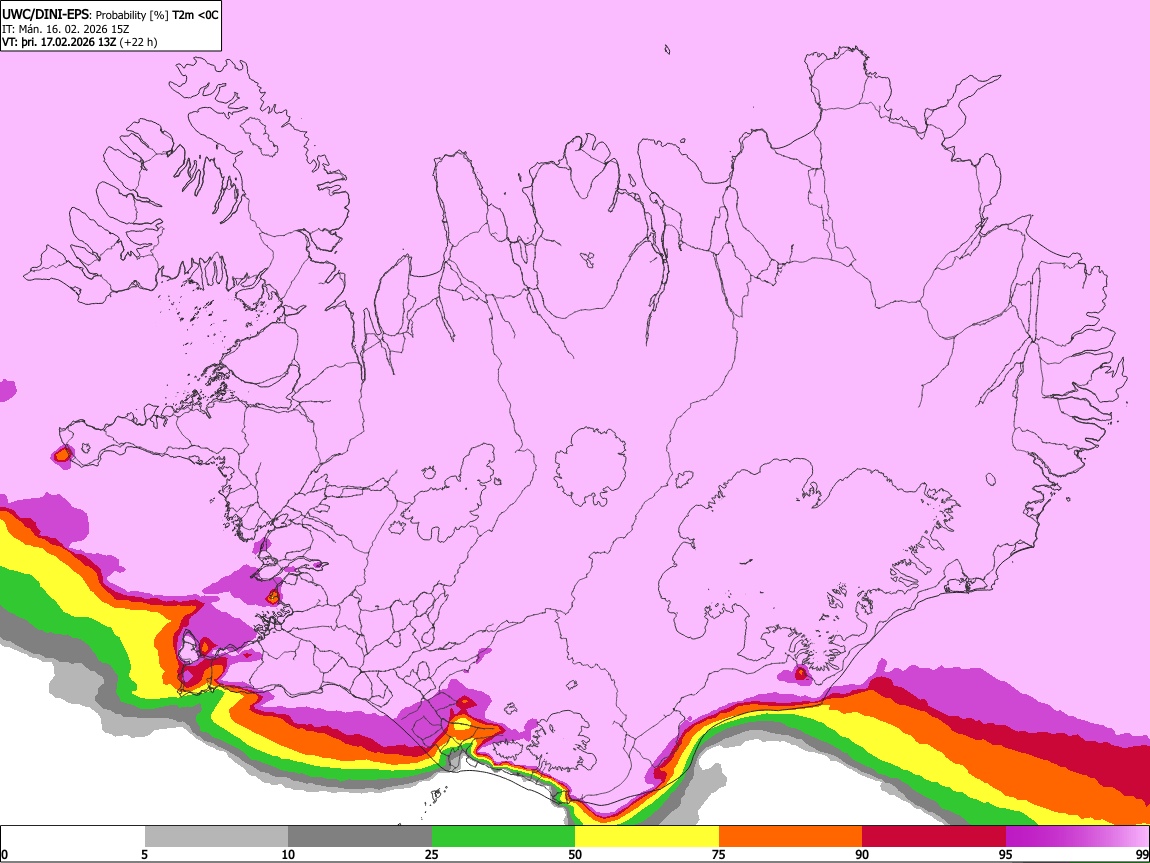Click the 'T2m <0C' parameter label

coord(195,15)
